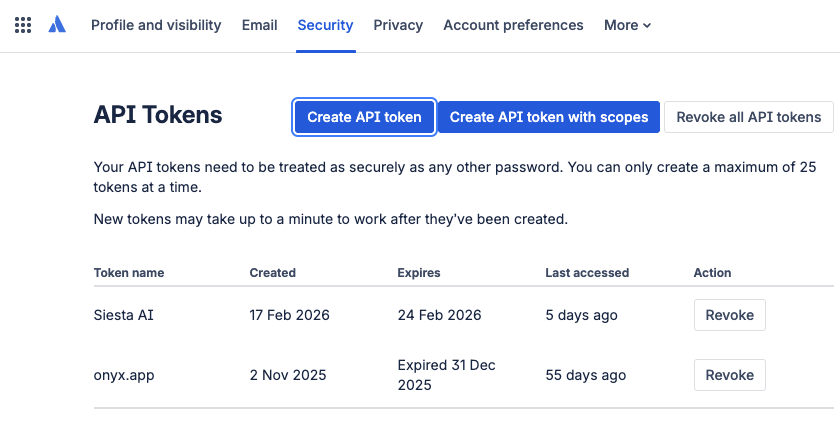Click the Create API token button
The width and height of the screenshot is (840, 423).
[x=364, y=117]
